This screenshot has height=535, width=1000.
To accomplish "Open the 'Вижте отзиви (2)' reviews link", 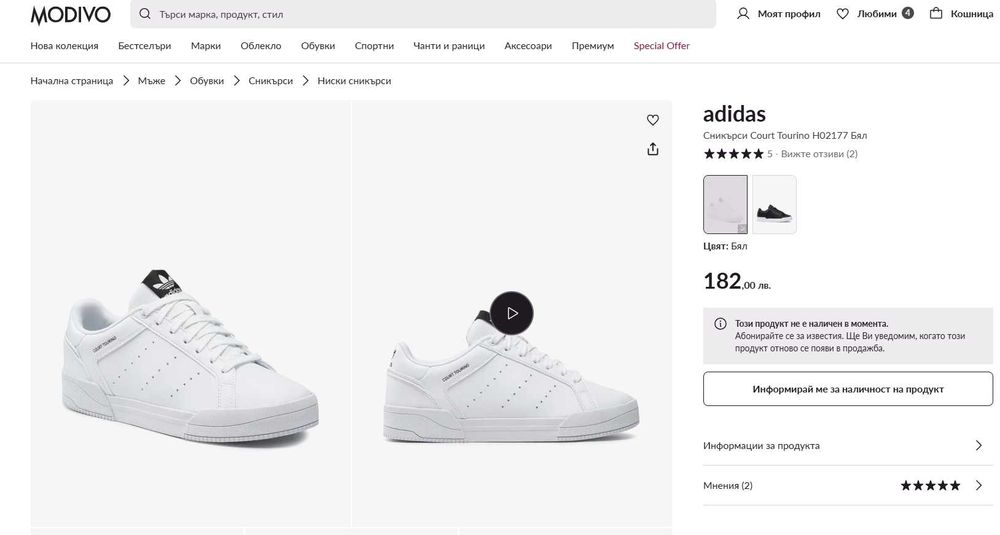I will coord(819,154).
